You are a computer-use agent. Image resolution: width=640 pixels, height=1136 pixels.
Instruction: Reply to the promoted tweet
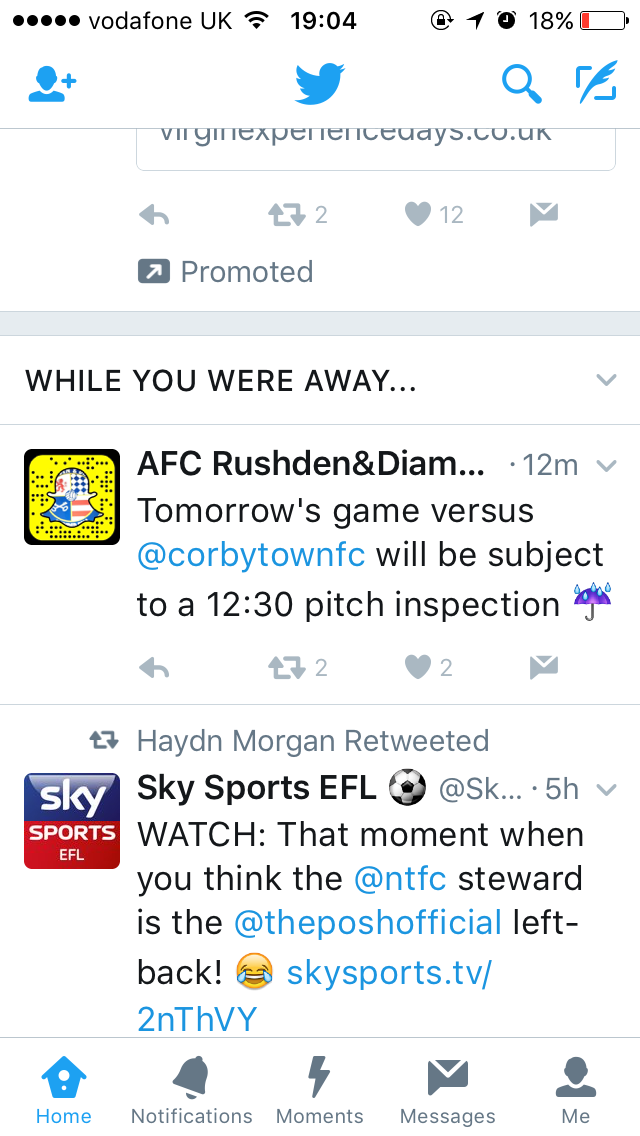pos(153,214)
